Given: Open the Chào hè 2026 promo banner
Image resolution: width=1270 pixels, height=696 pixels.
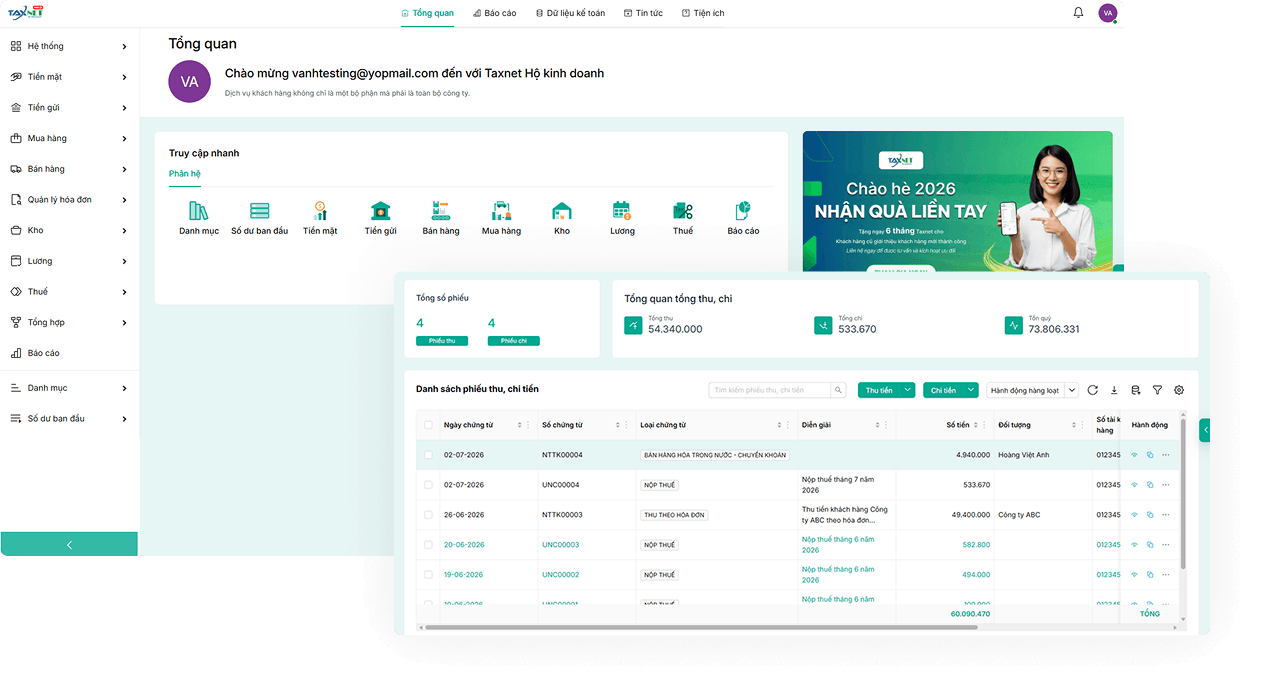Looking at the screenshot, I should [957, 201].
